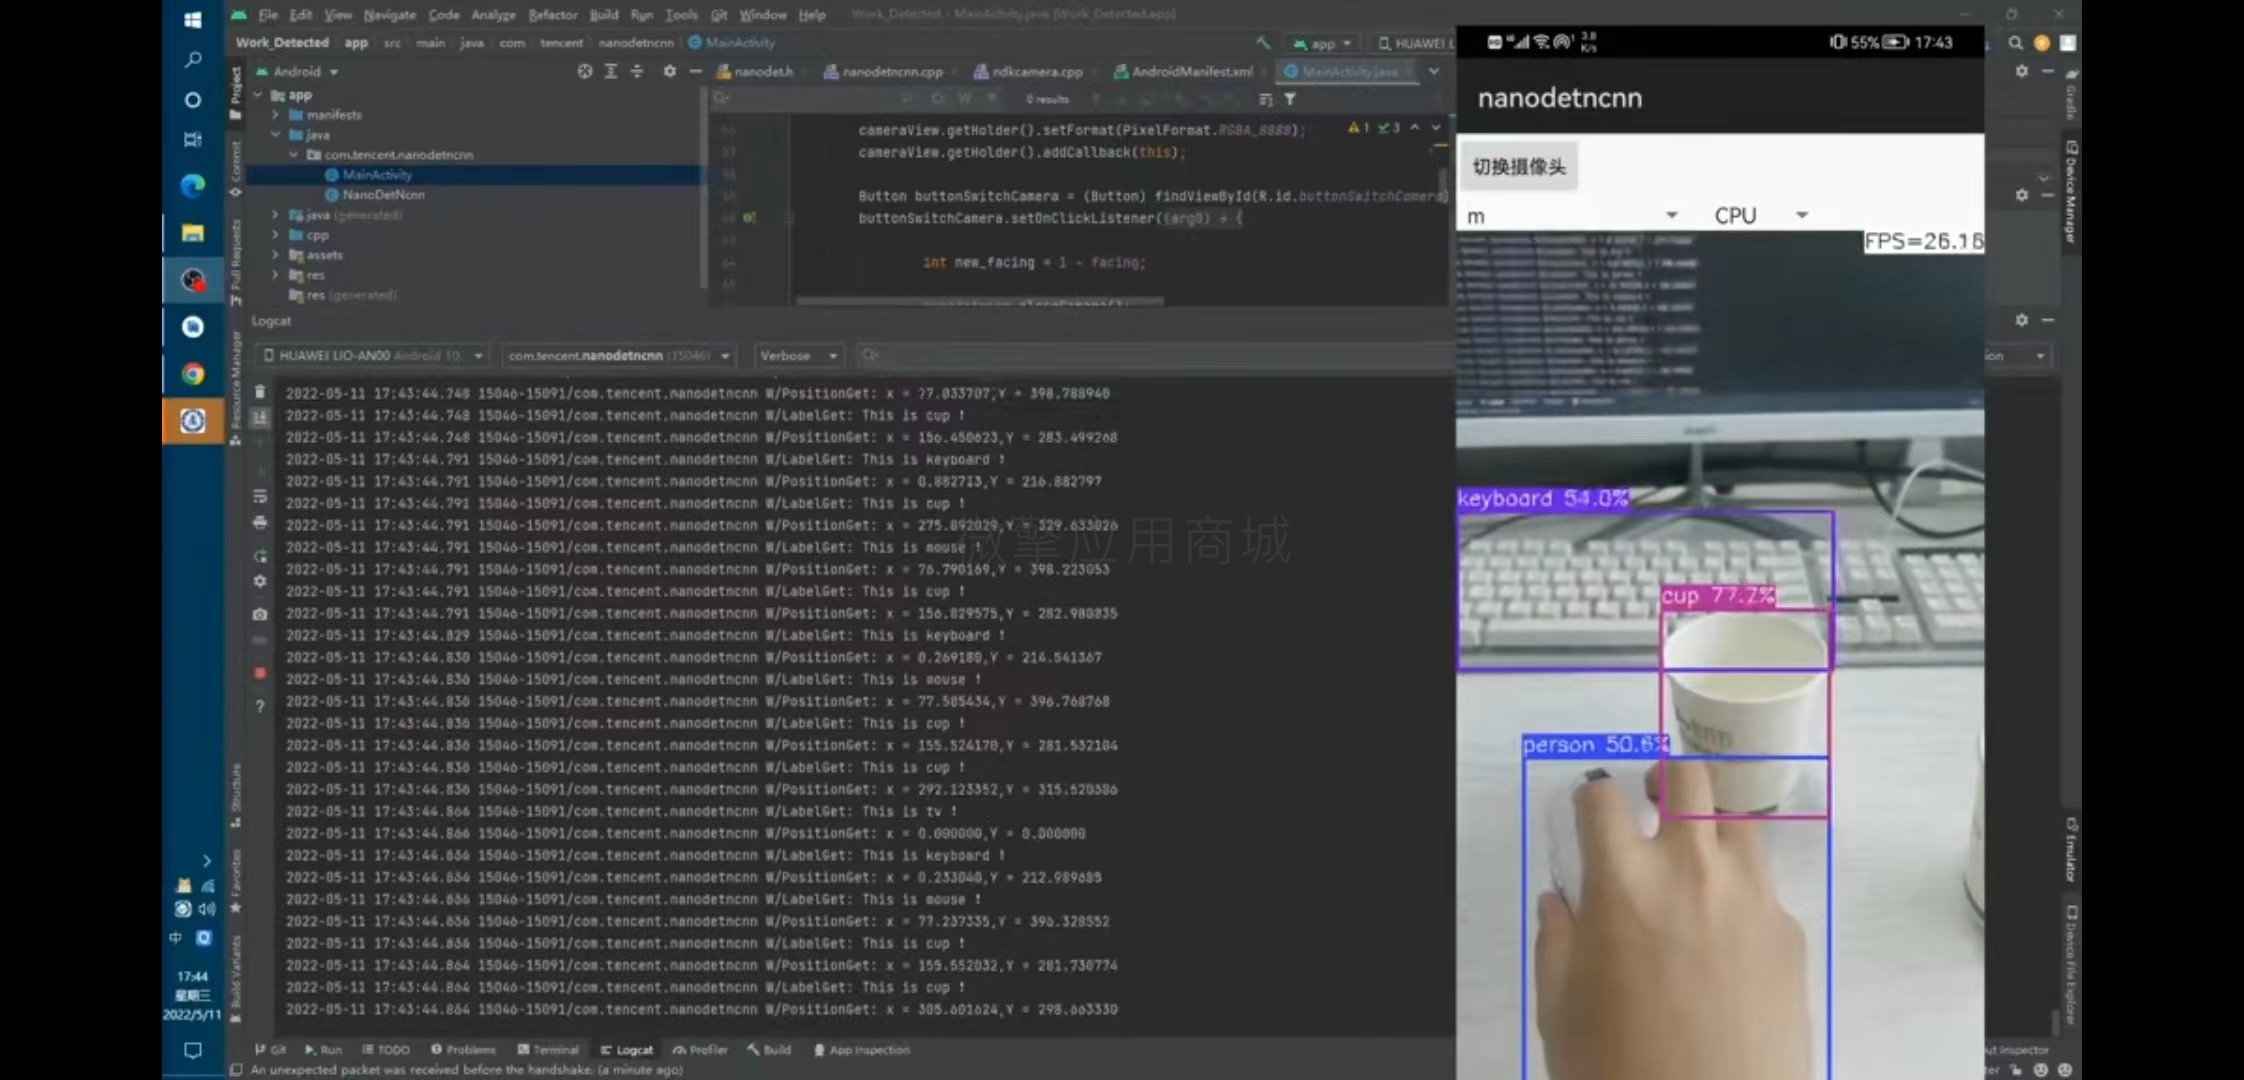Switch to the nanodetncnn.cpp editor tab

[x=883, y=72]
